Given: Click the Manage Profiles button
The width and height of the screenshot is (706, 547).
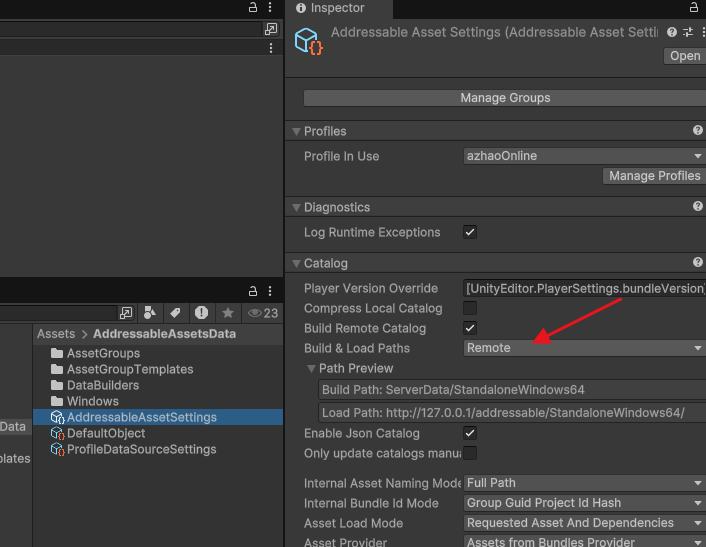Looking at the screenshot, I should point(654,176).
